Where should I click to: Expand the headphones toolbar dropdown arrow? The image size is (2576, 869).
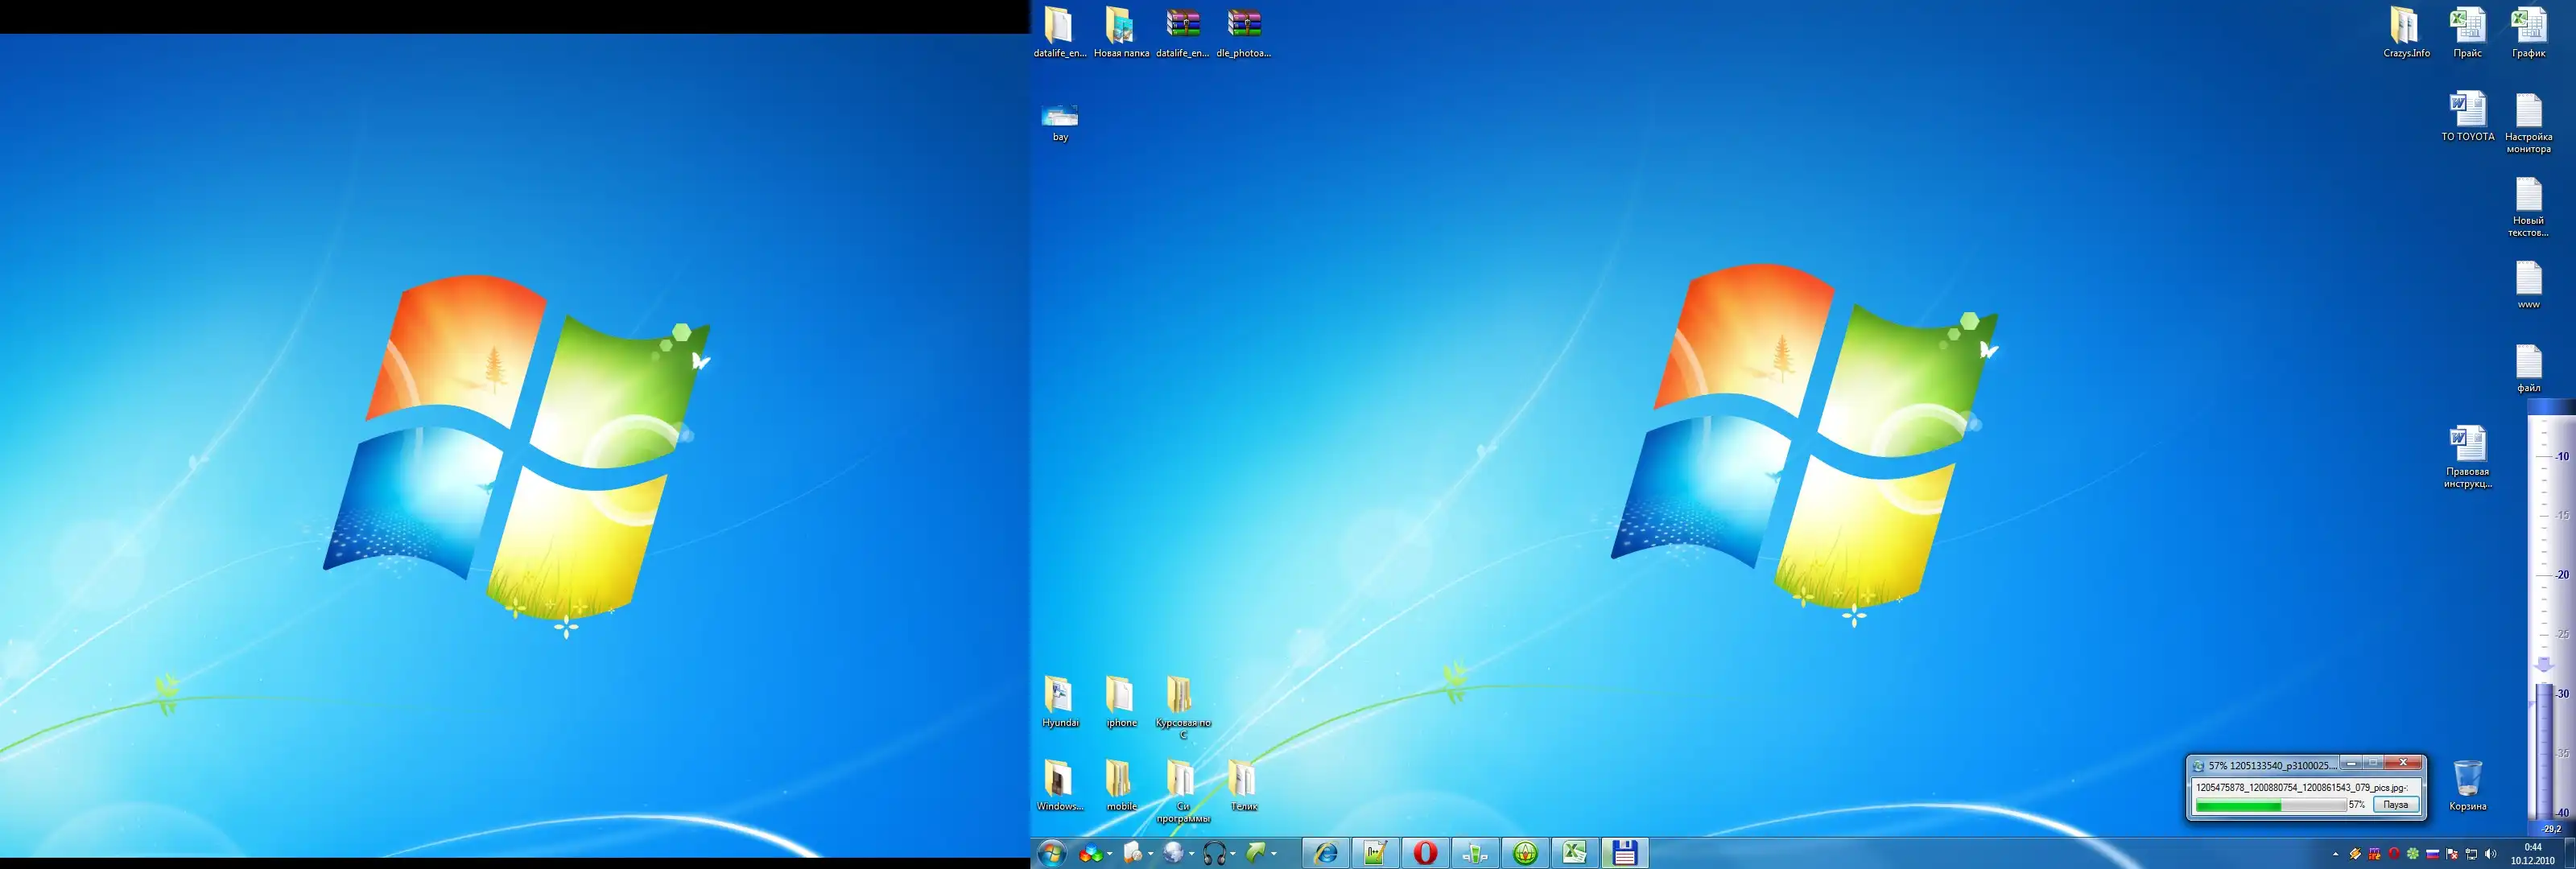click(1233, 854)
